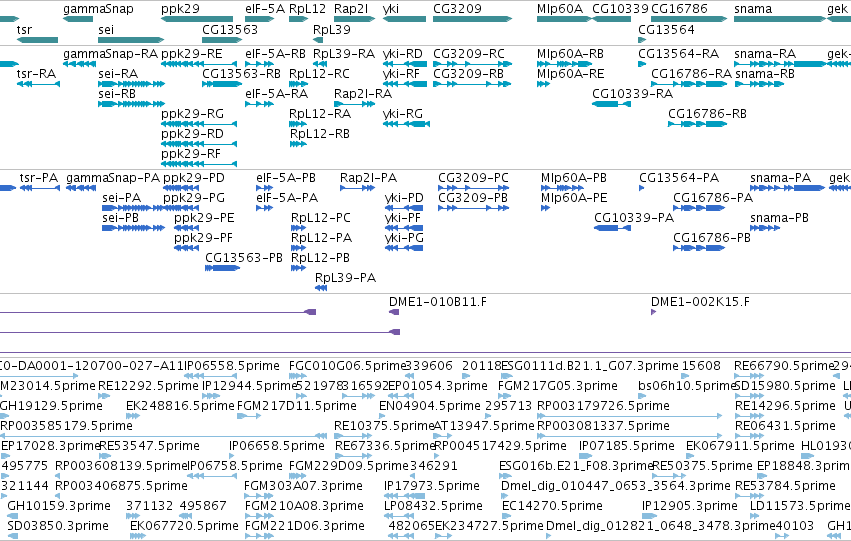Pick EST label EK248816.5prime
Screen dimensions: 851x541
point(180,406)
